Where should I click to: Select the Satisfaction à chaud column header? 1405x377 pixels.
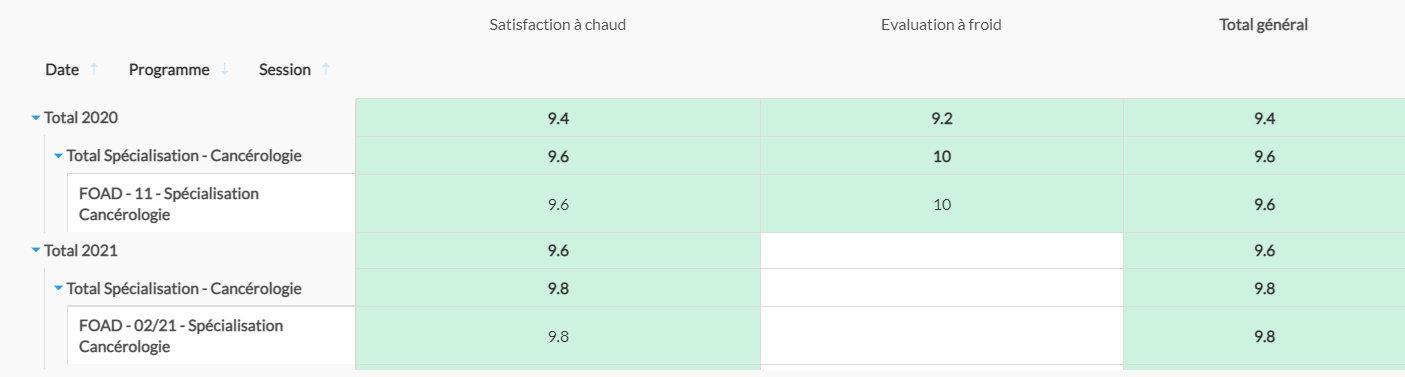(558, 25)
